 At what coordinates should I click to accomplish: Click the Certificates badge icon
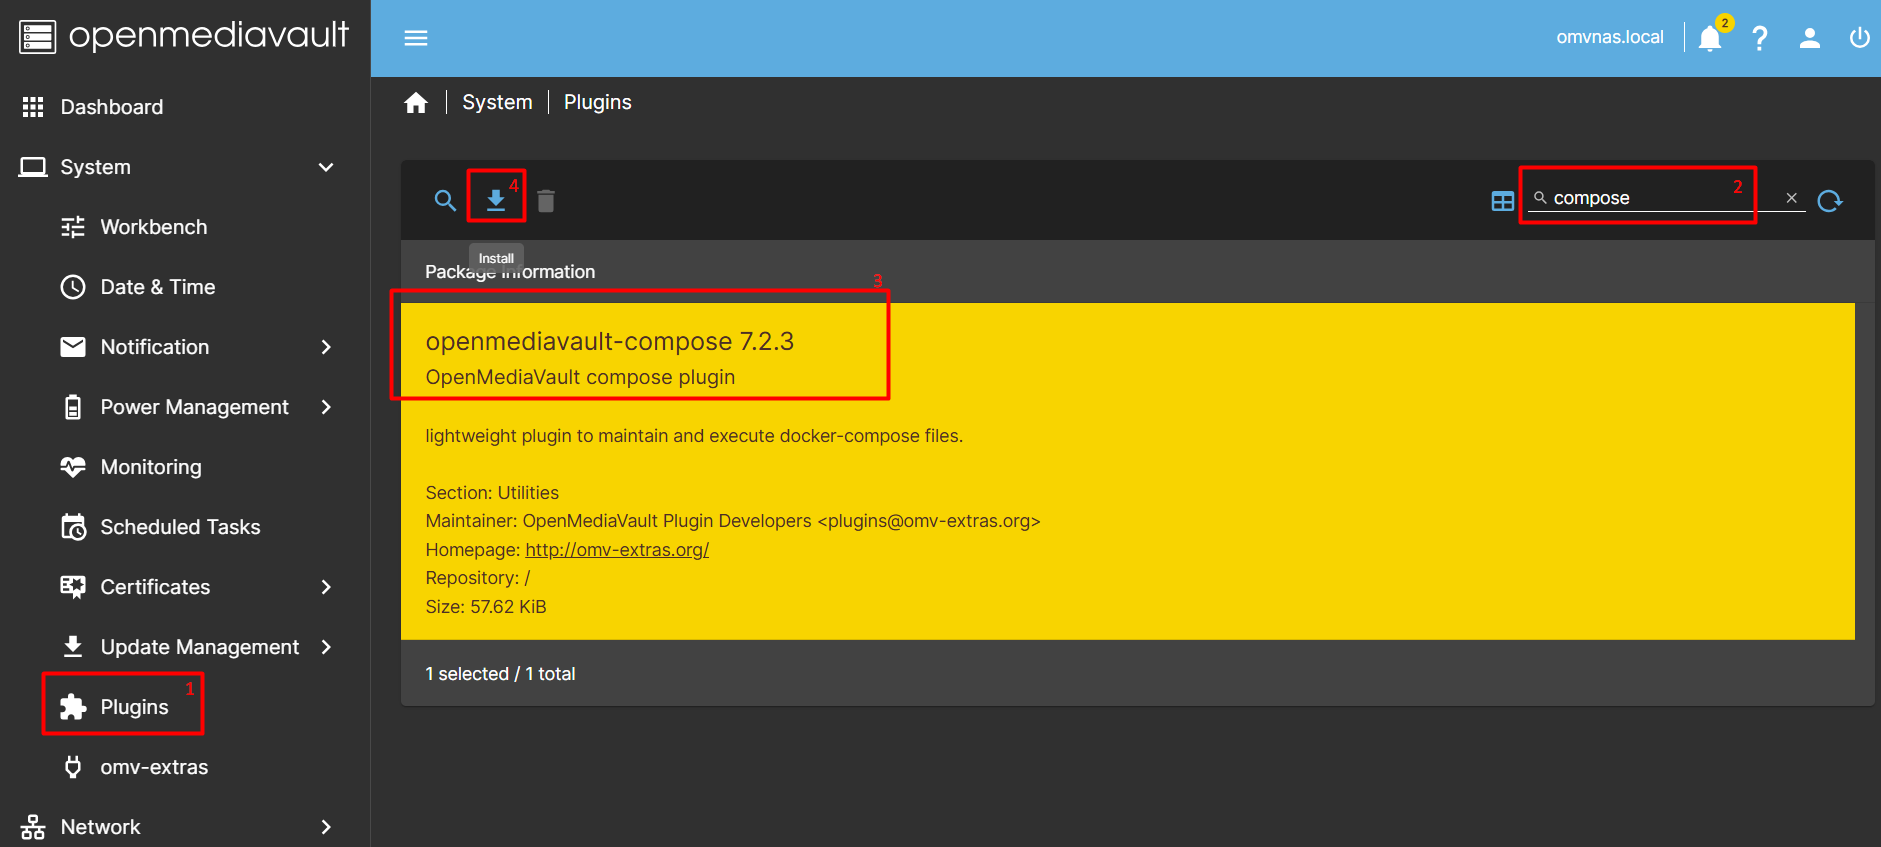[x=73, y=587]
